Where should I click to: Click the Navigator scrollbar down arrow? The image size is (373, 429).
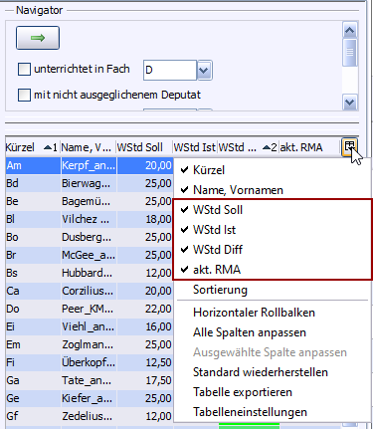click(x=350, y=102)
